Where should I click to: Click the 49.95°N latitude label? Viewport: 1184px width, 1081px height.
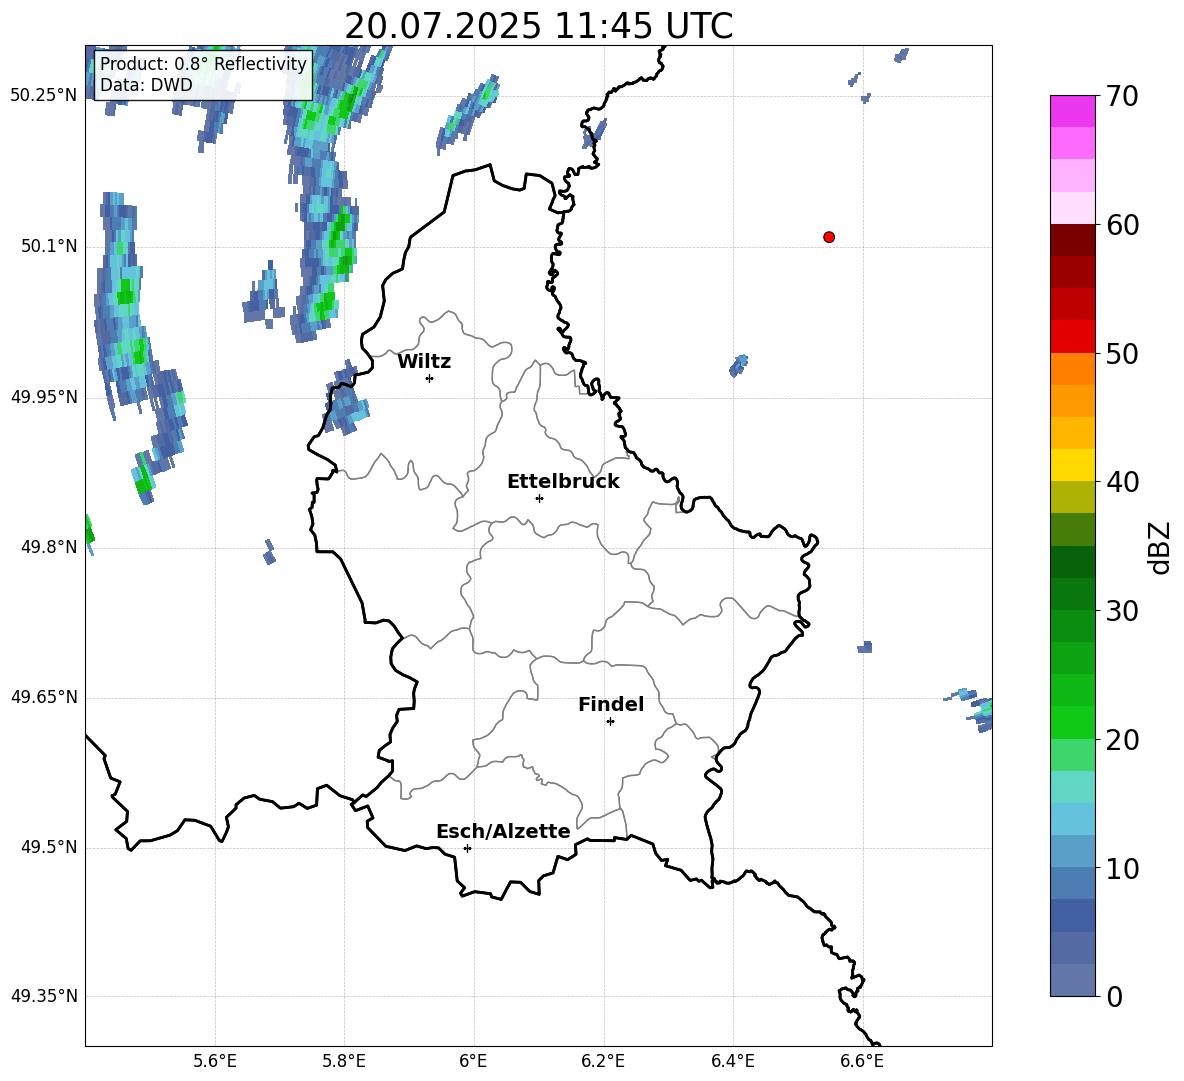(44, 397)
